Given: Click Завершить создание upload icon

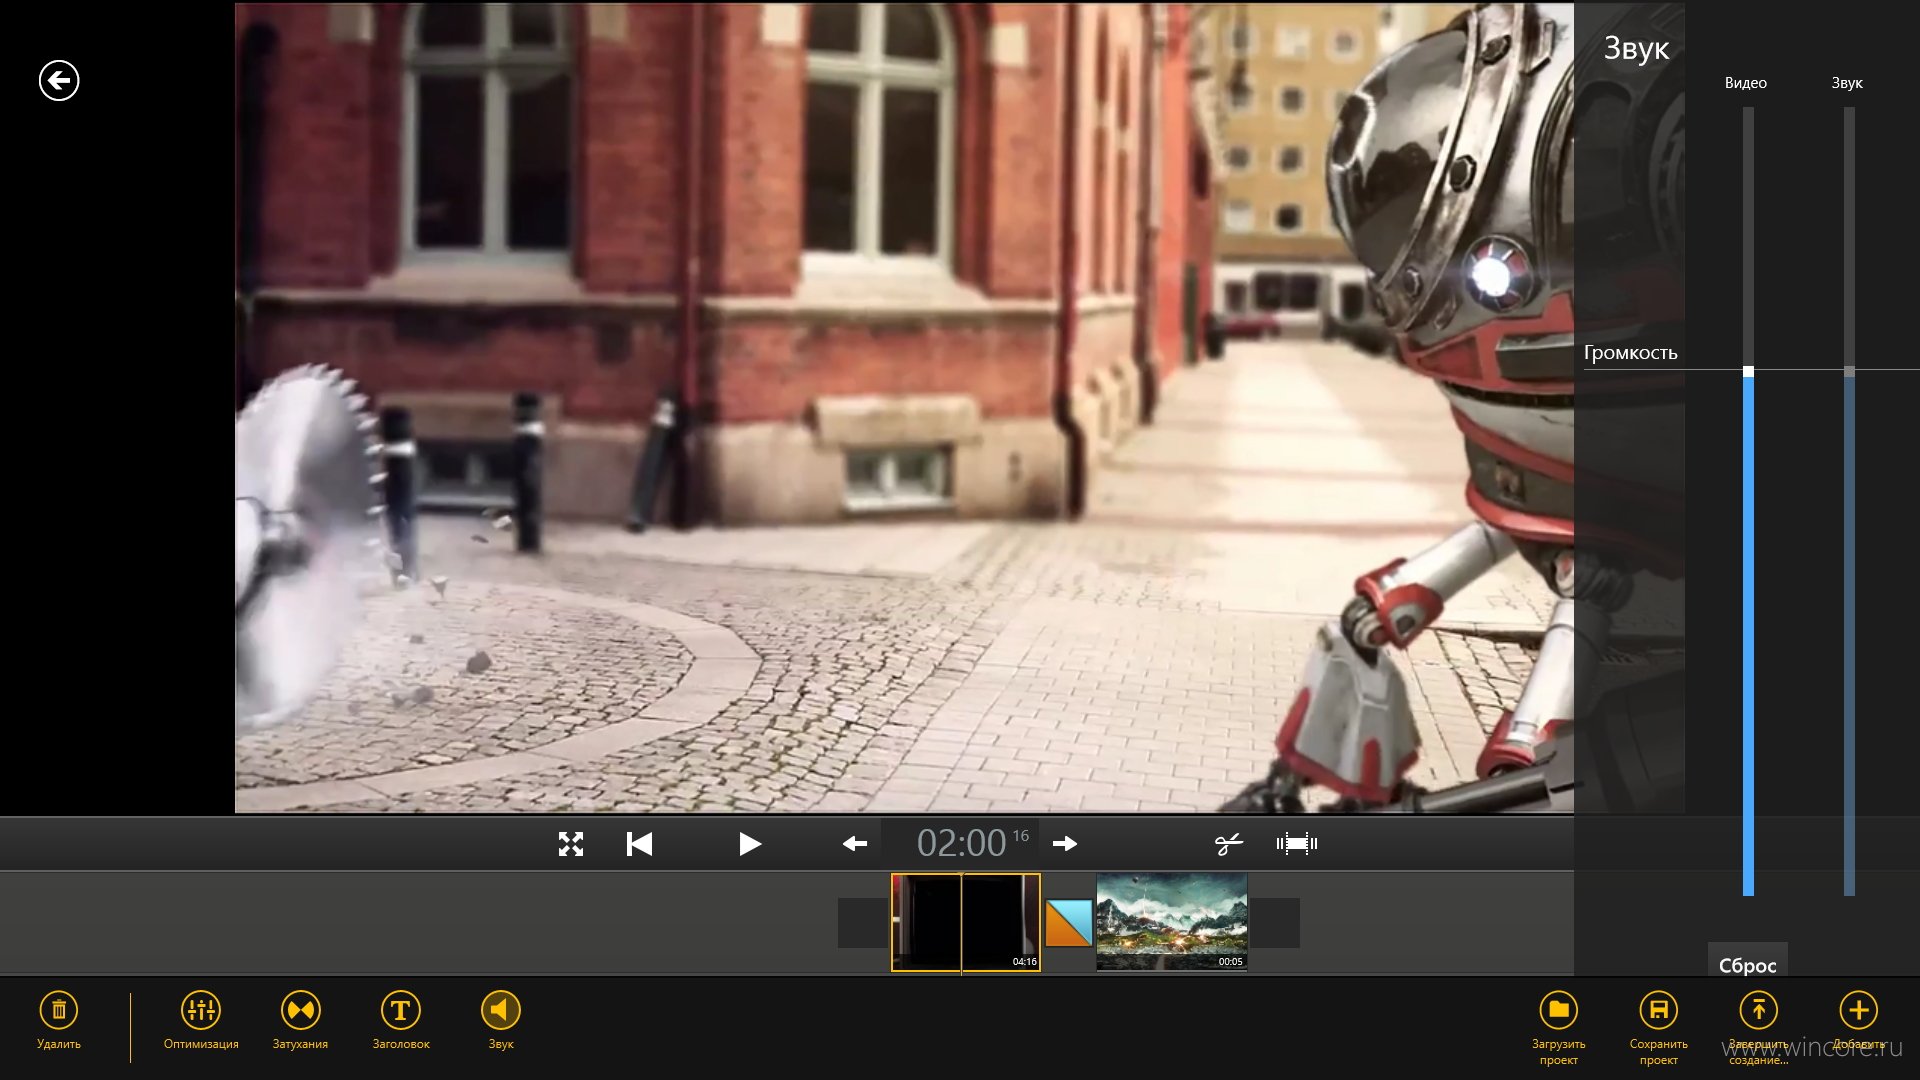Looking at the screenshot, I should (x=1758, y=1010).
